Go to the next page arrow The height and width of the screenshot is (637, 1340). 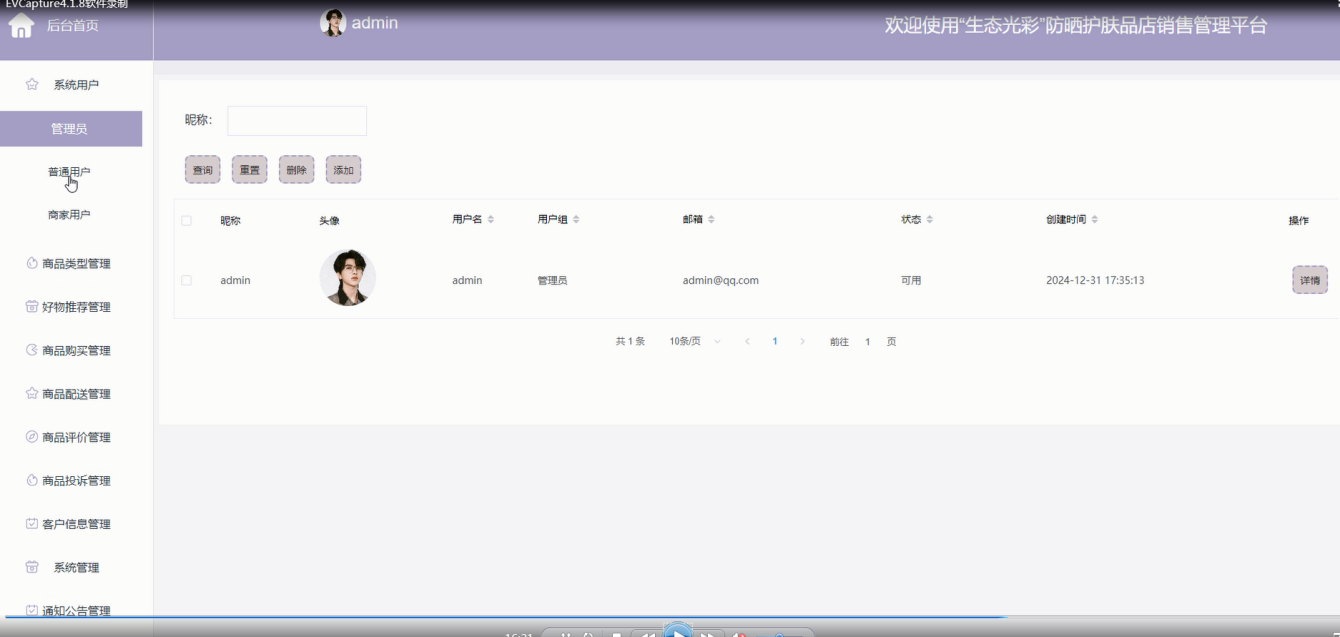click(x=802, y=342)
